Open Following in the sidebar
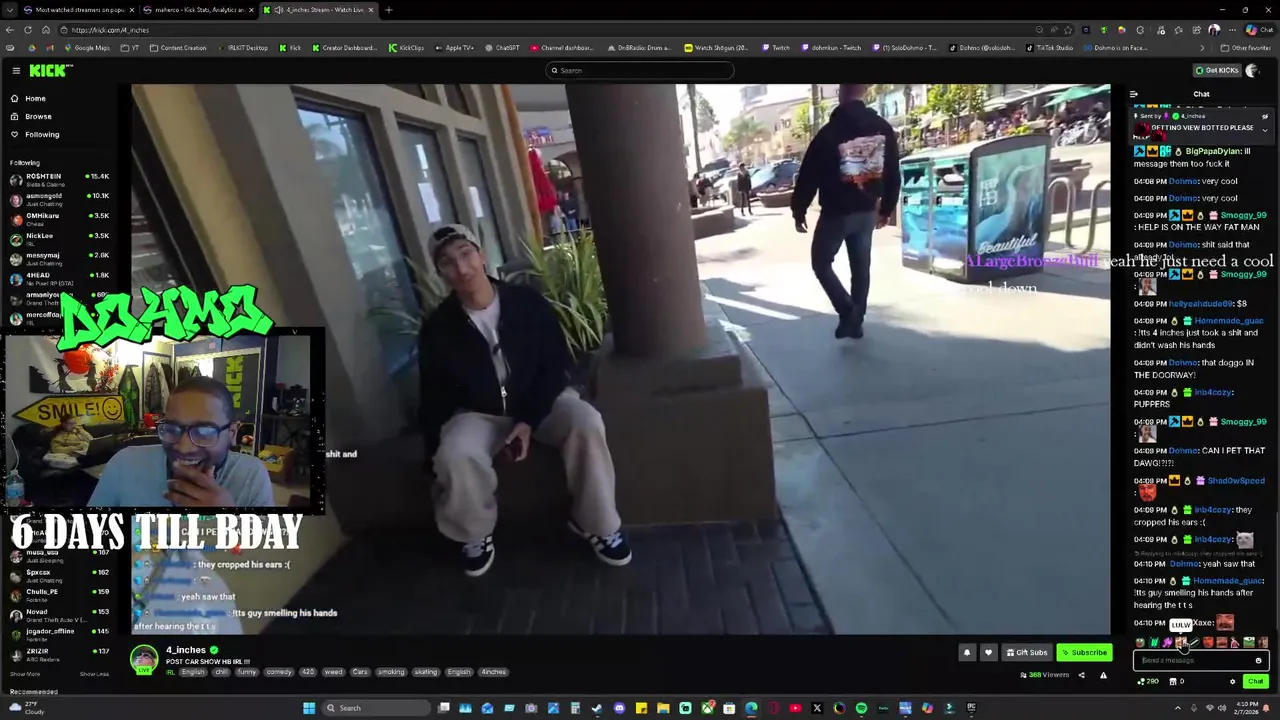Viewport: 1280px width, 720px height. [x=42, y=134]
